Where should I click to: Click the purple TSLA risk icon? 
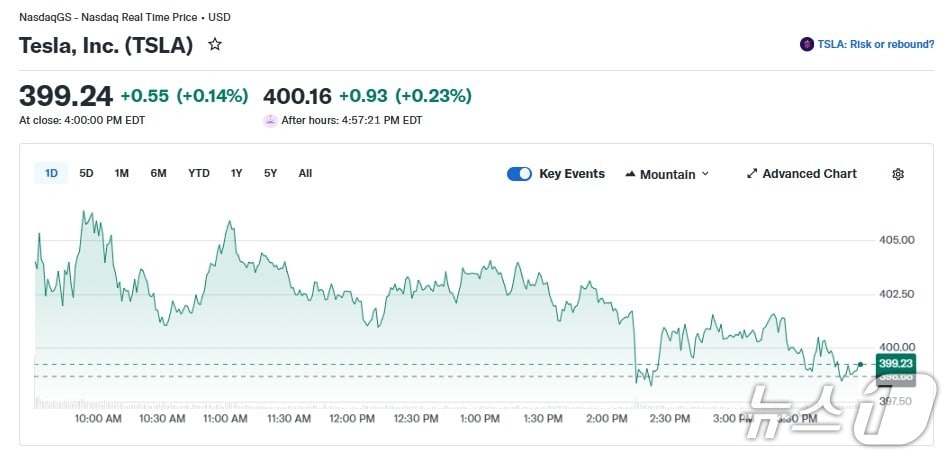coord(807,44)
